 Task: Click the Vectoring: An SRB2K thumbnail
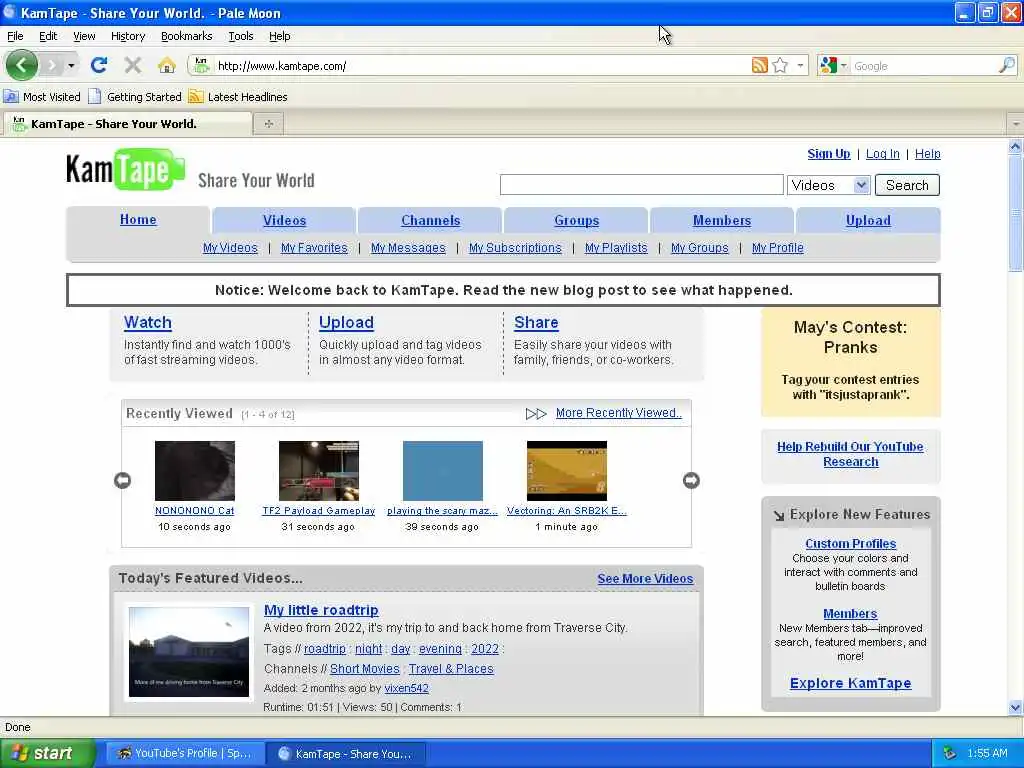click(x=567, y=471)
